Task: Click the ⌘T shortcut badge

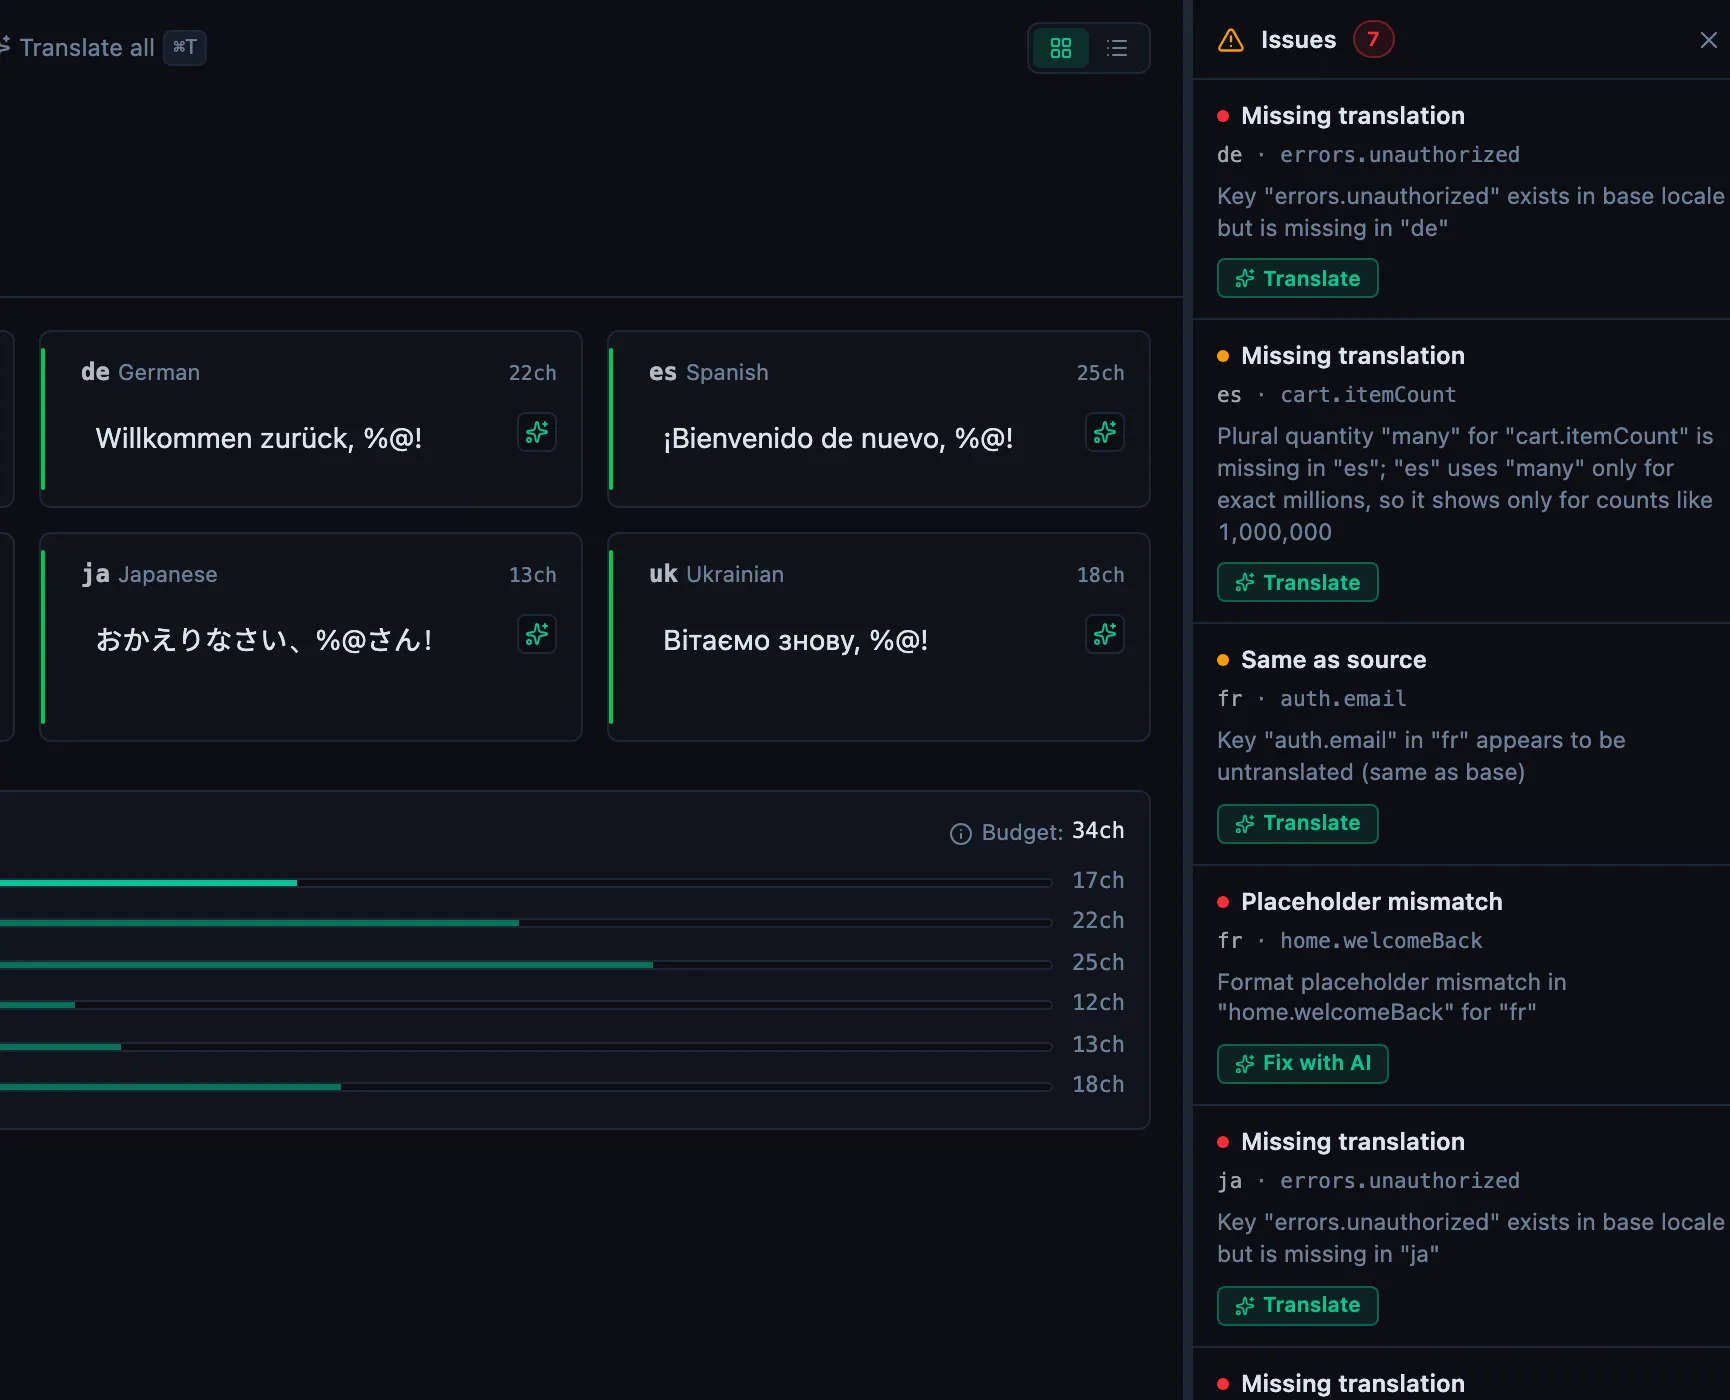Action: click(185, 47)
